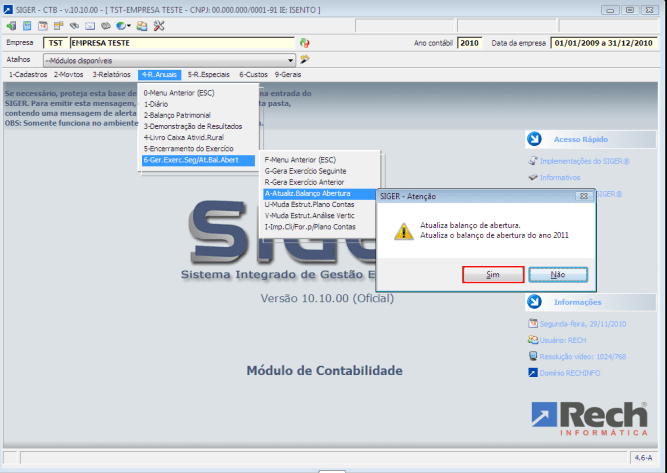Image resolution: width=667 pixels, height=473 pixels.
Task: Click the Acesso Rápido arrow icon
Action: tap(534, 139)
